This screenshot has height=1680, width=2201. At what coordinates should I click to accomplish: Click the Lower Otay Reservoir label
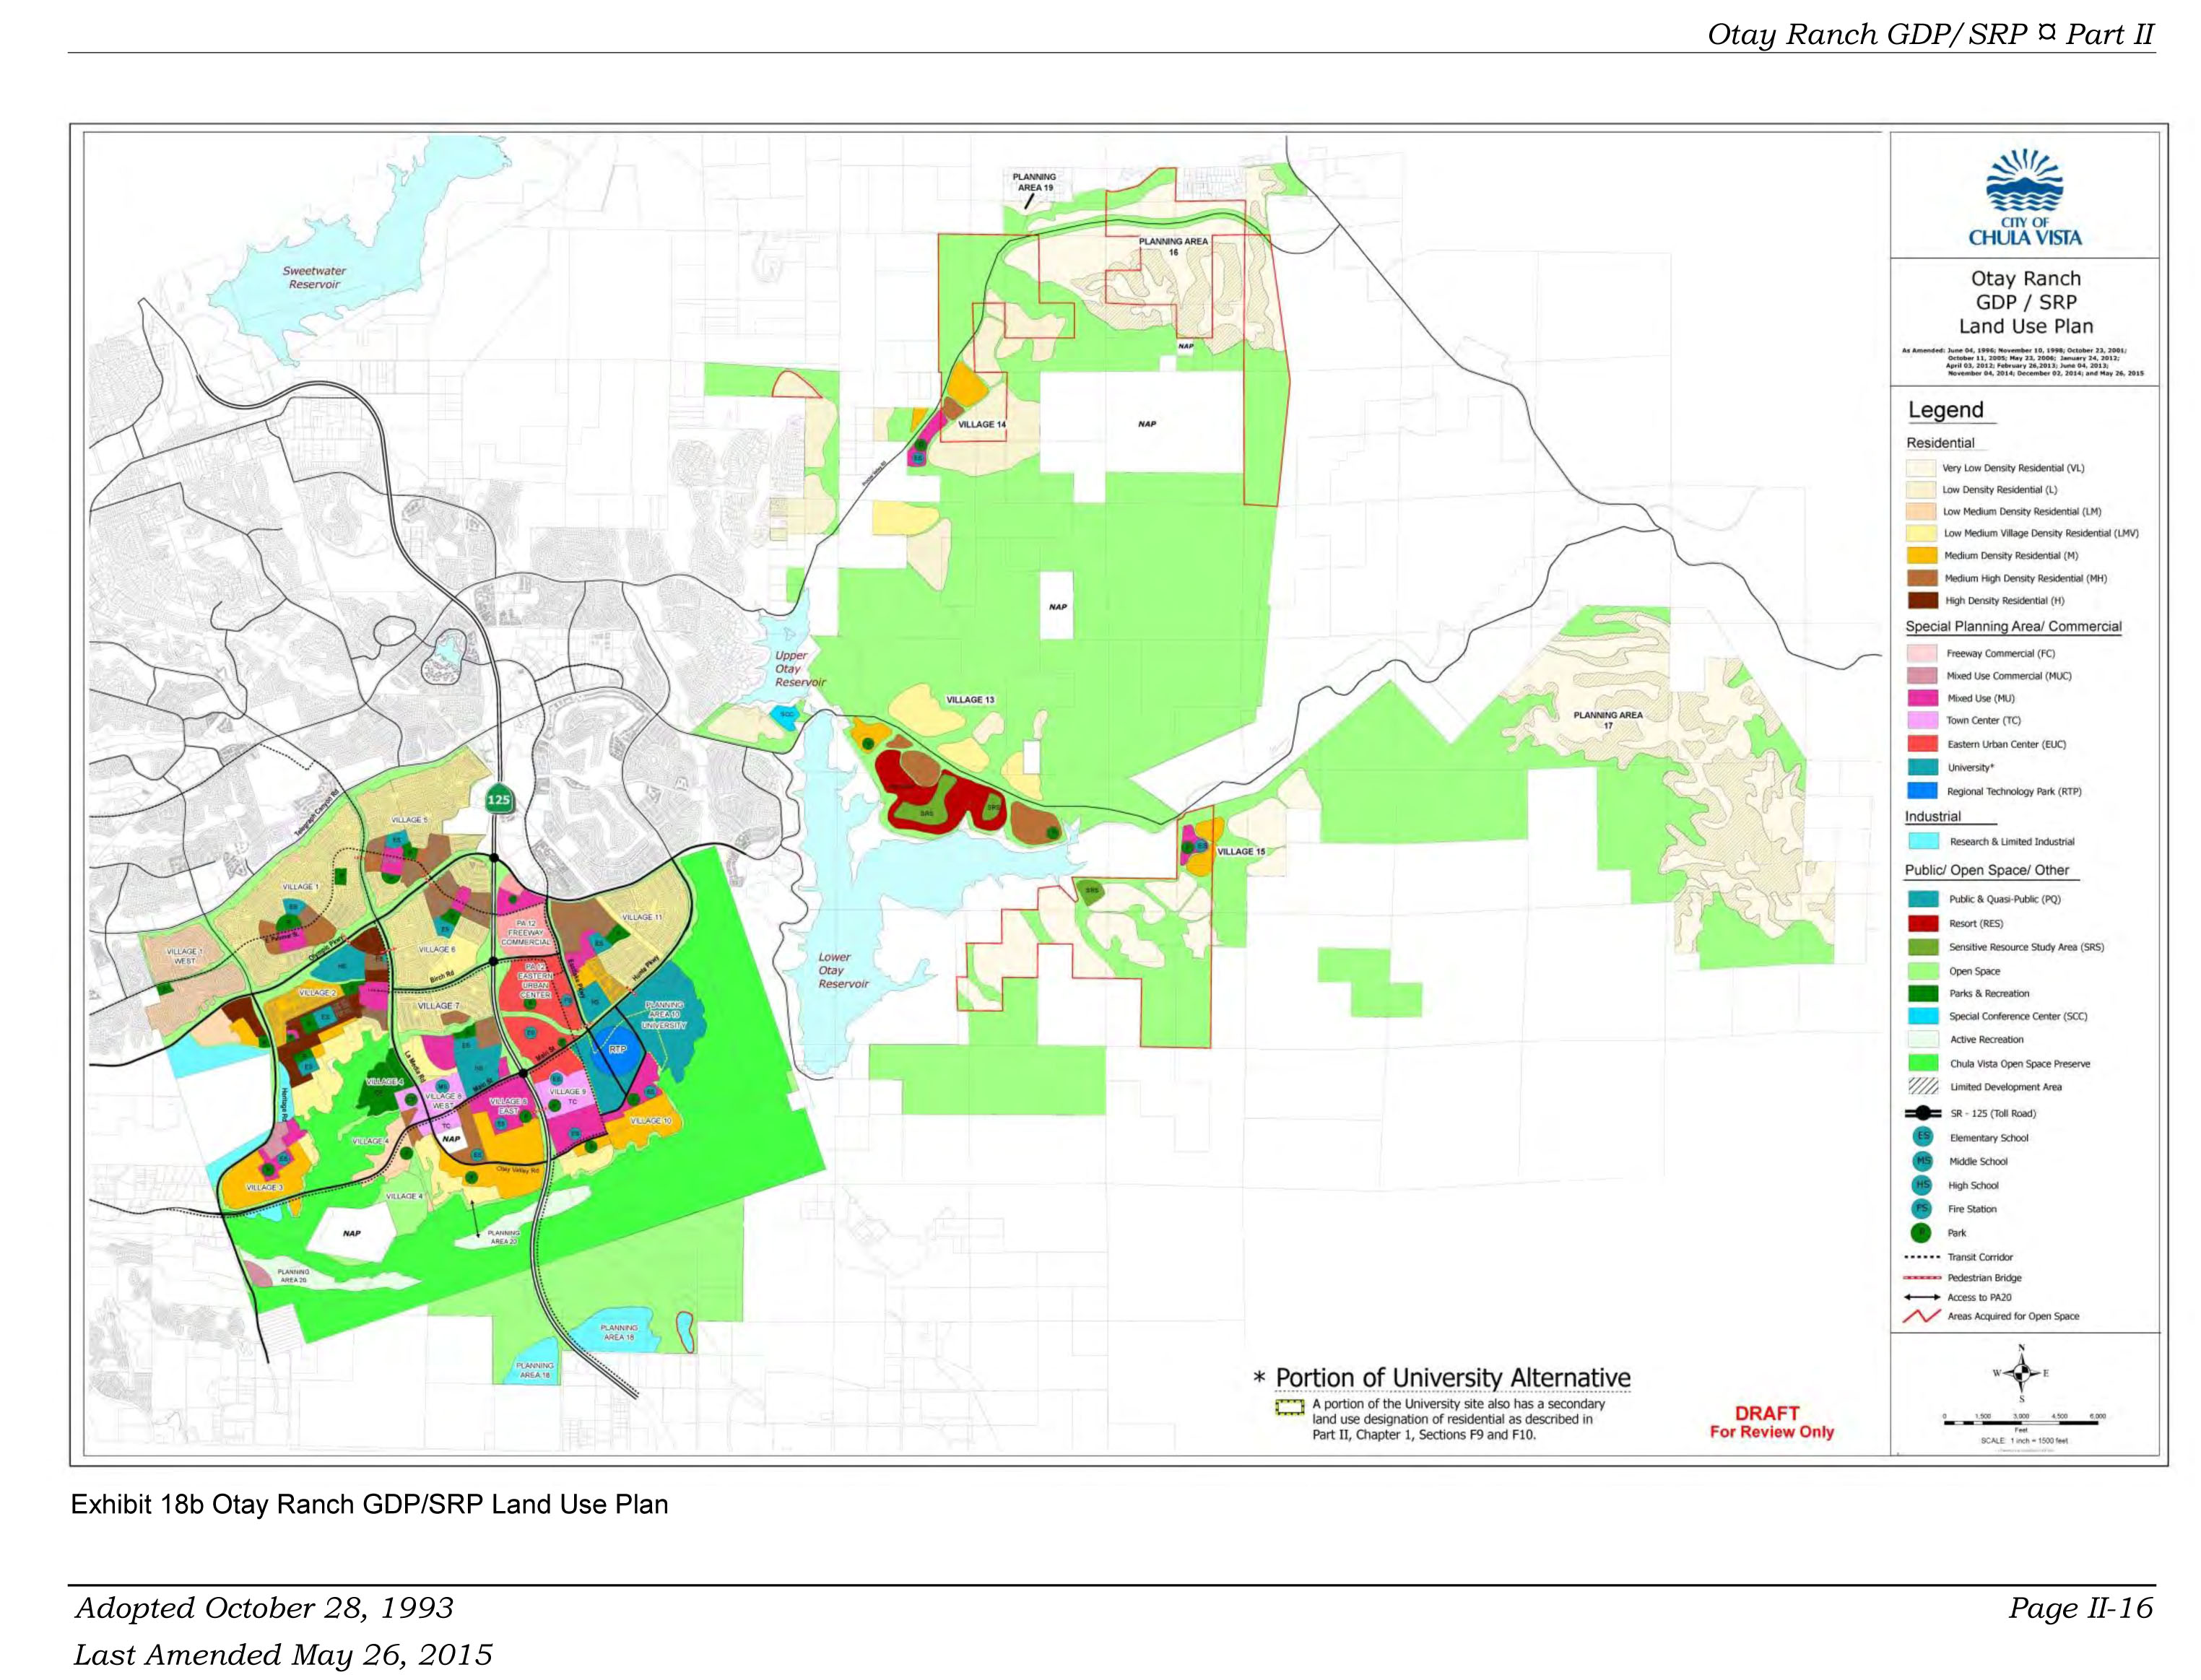coord(843,970)
